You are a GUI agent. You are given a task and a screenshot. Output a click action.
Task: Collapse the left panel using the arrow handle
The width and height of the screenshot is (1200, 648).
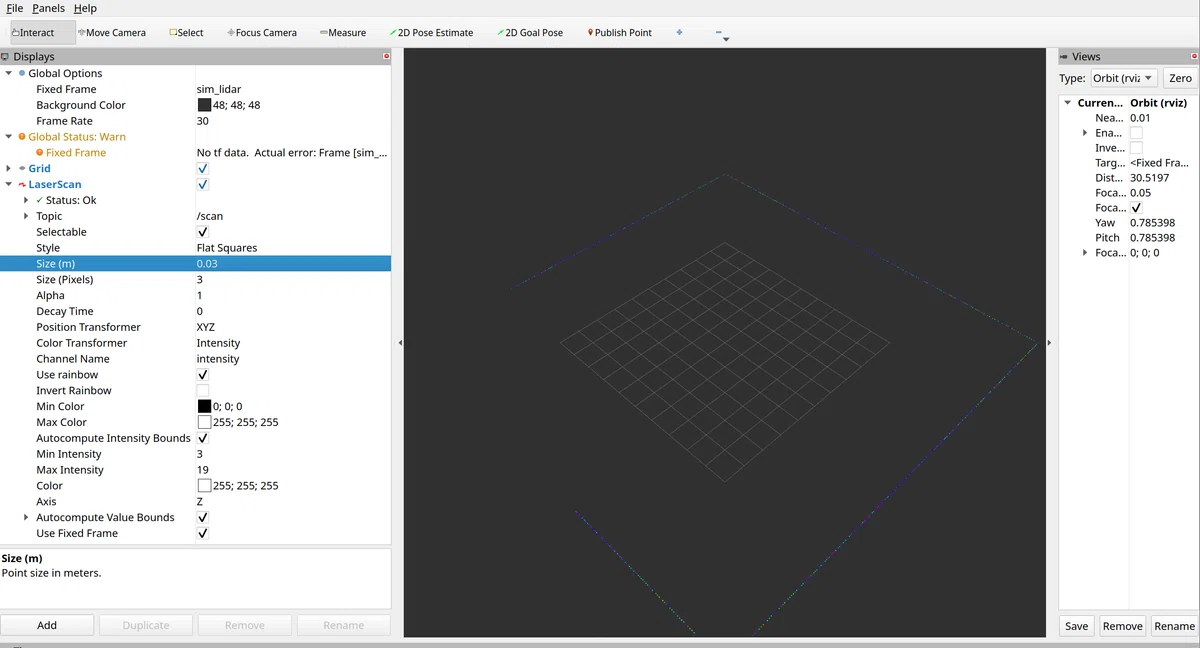[x=400, y=343]
